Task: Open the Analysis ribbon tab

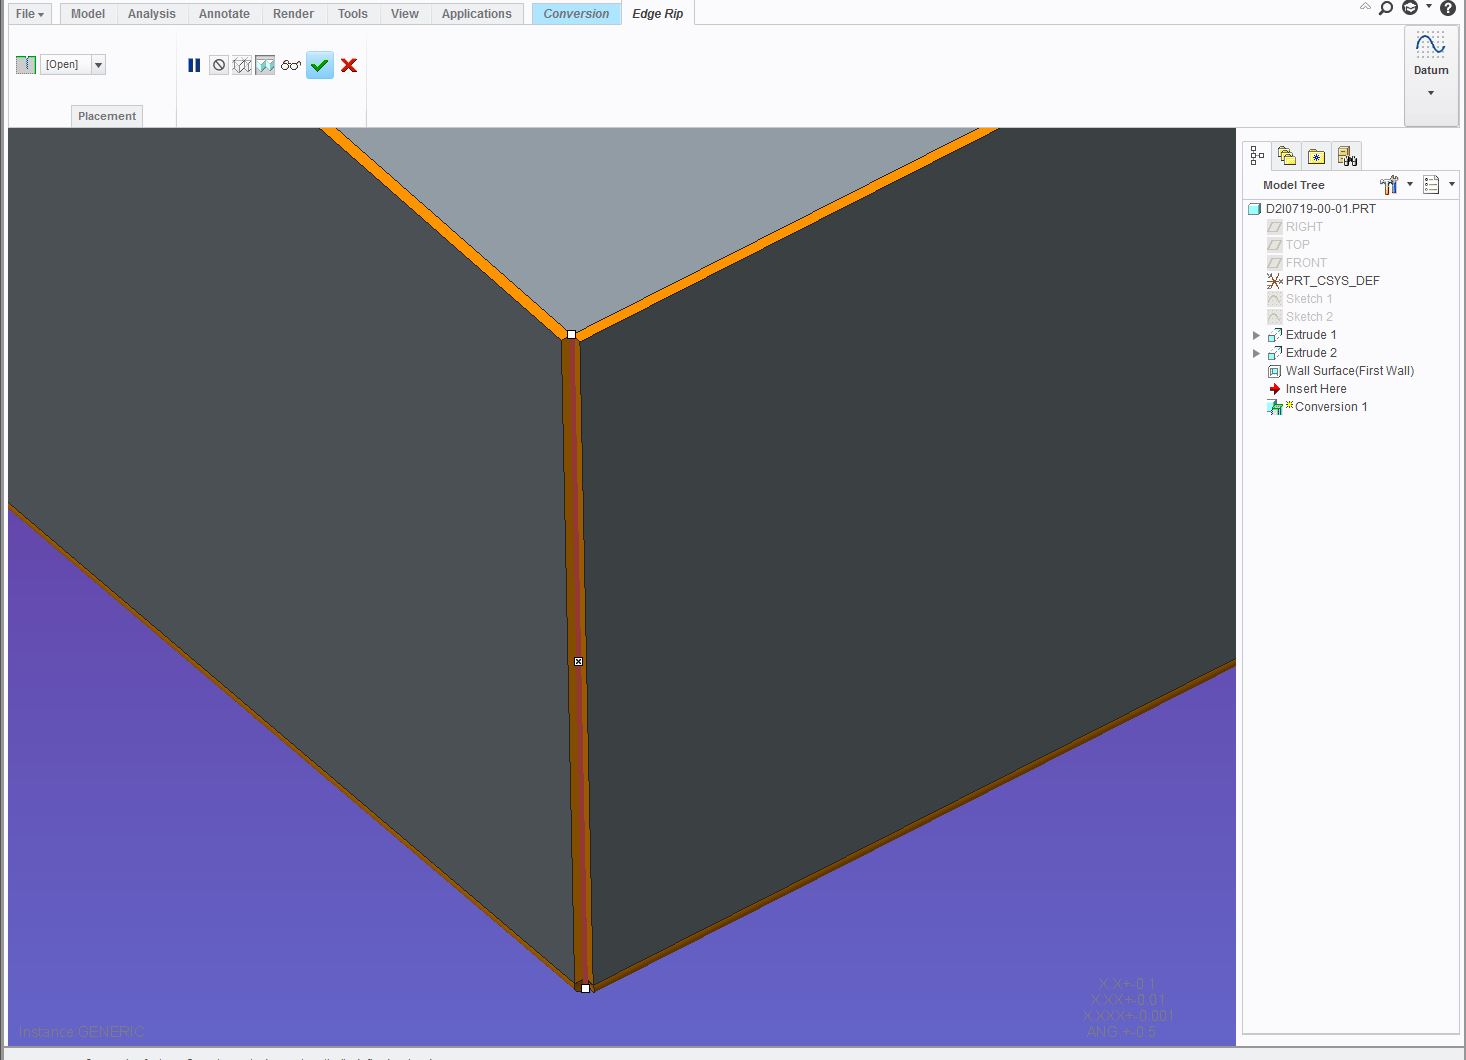Action: point(151,14)
